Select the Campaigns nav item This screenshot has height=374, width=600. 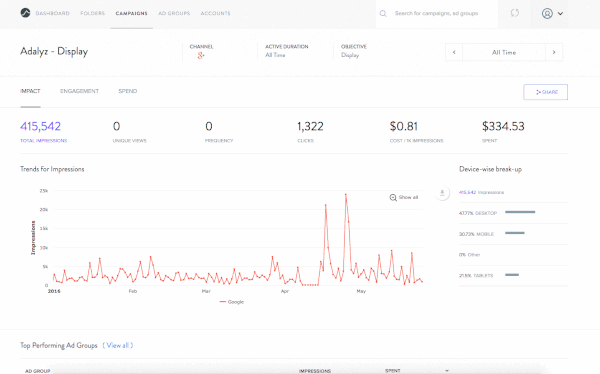pyautogui.click(x=132, y=13)
